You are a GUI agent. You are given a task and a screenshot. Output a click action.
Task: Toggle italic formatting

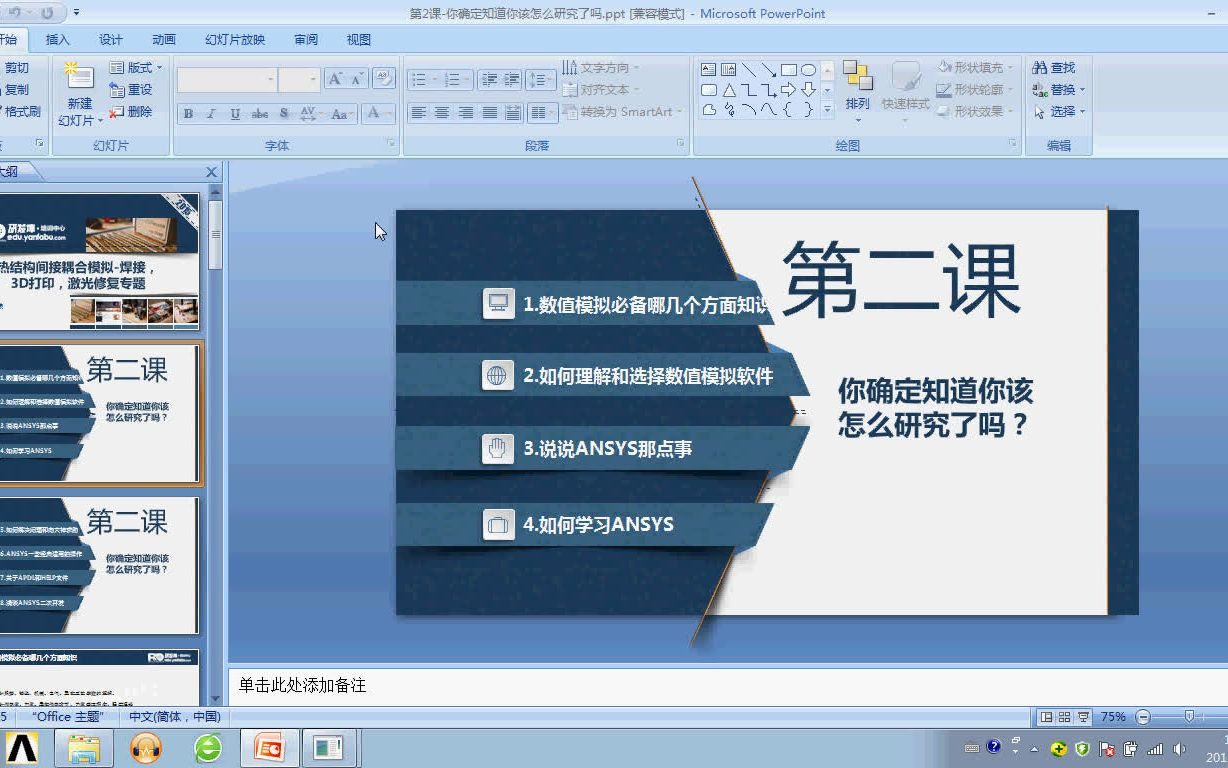tap(209, 114)
